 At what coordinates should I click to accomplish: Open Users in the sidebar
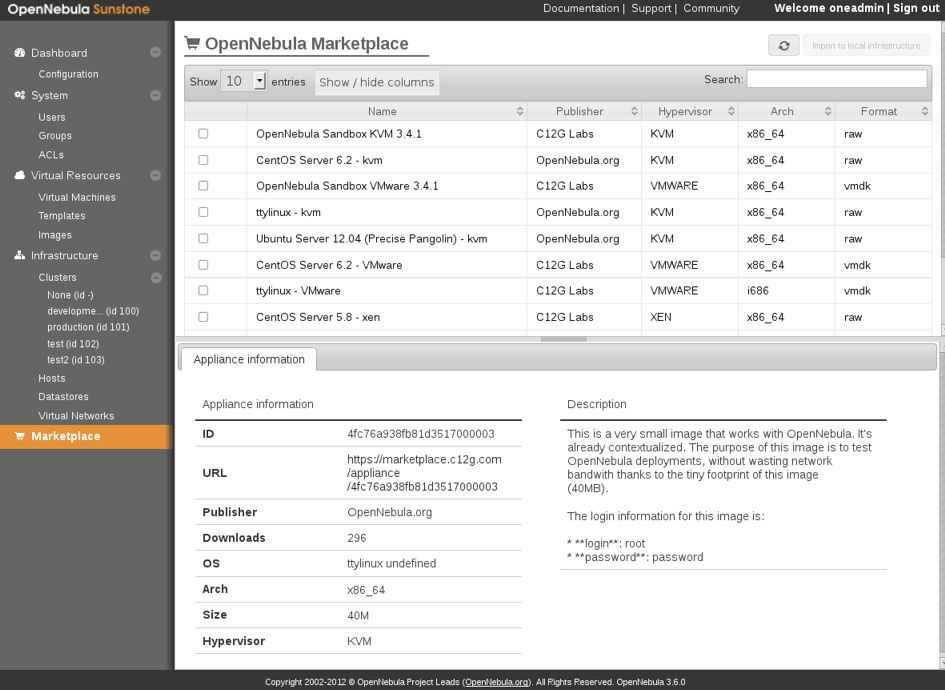(x=52, y=117)
